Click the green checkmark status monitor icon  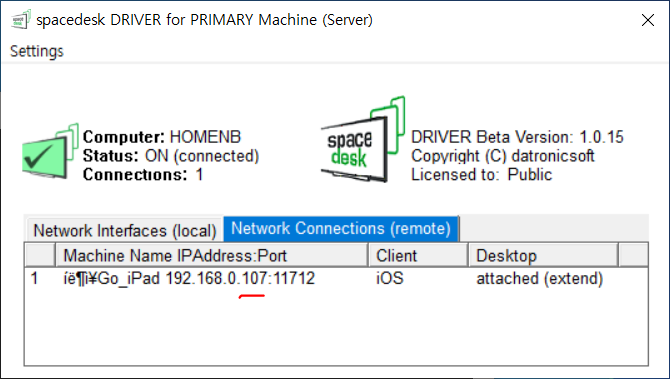[50, 151]
